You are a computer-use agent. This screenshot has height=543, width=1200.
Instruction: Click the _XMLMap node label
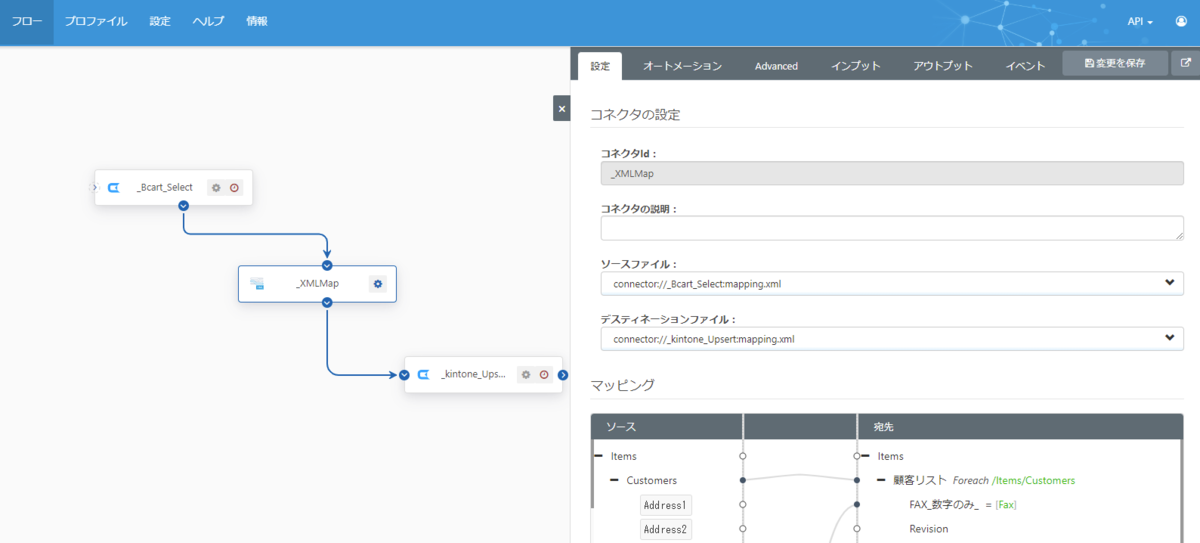(318, 283)
